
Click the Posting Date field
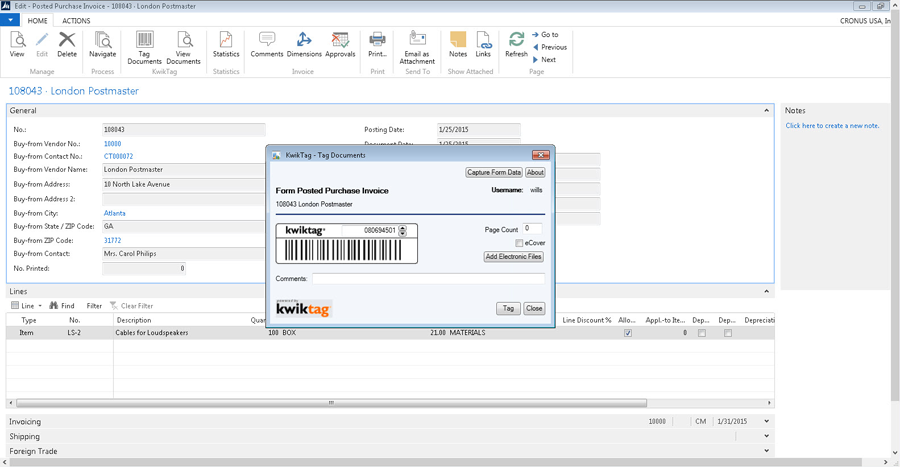[479, 130]
